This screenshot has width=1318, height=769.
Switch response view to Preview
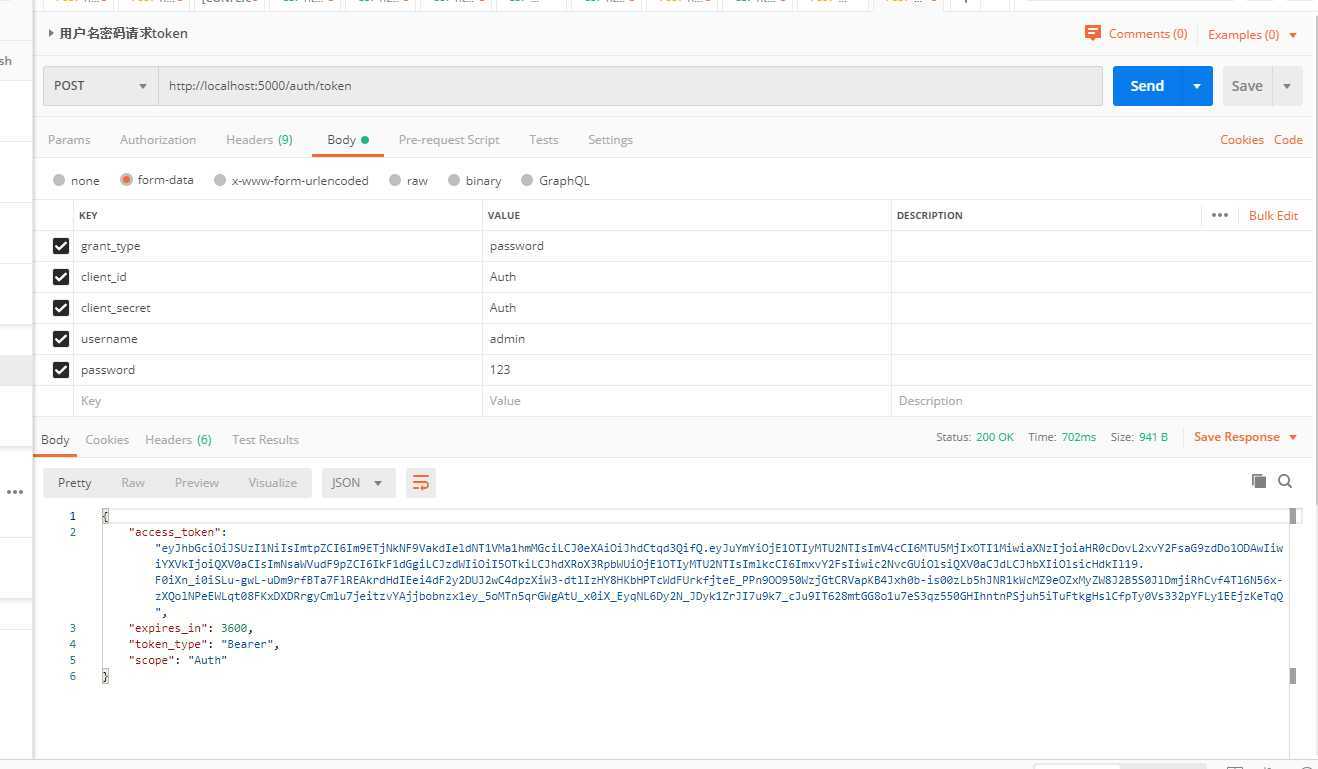click(x=197, y=483)
